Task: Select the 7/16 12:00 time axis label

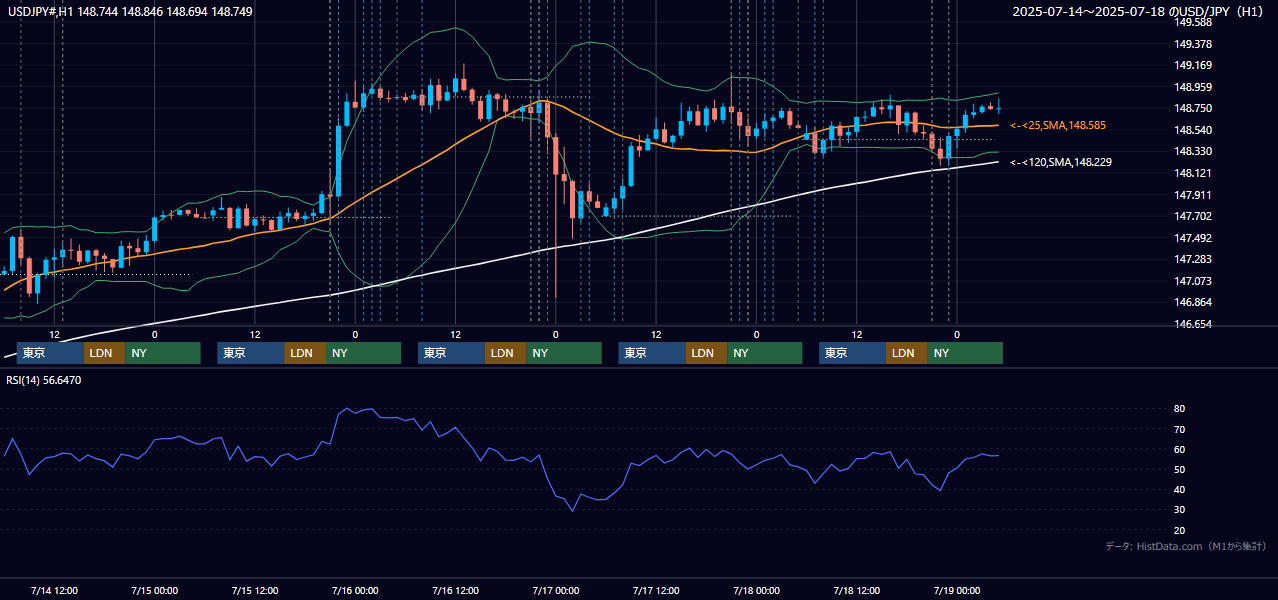Action: [455, 590]
